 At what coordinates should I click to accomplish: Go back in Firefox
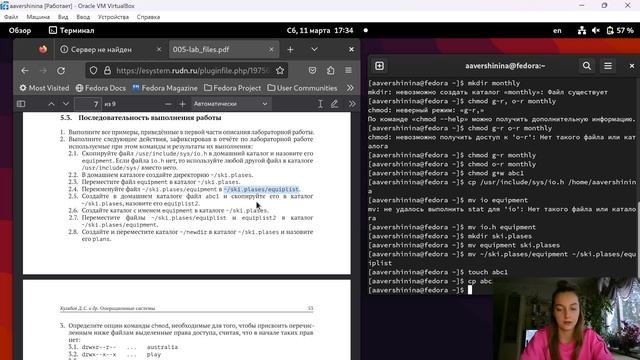point(24,71)
